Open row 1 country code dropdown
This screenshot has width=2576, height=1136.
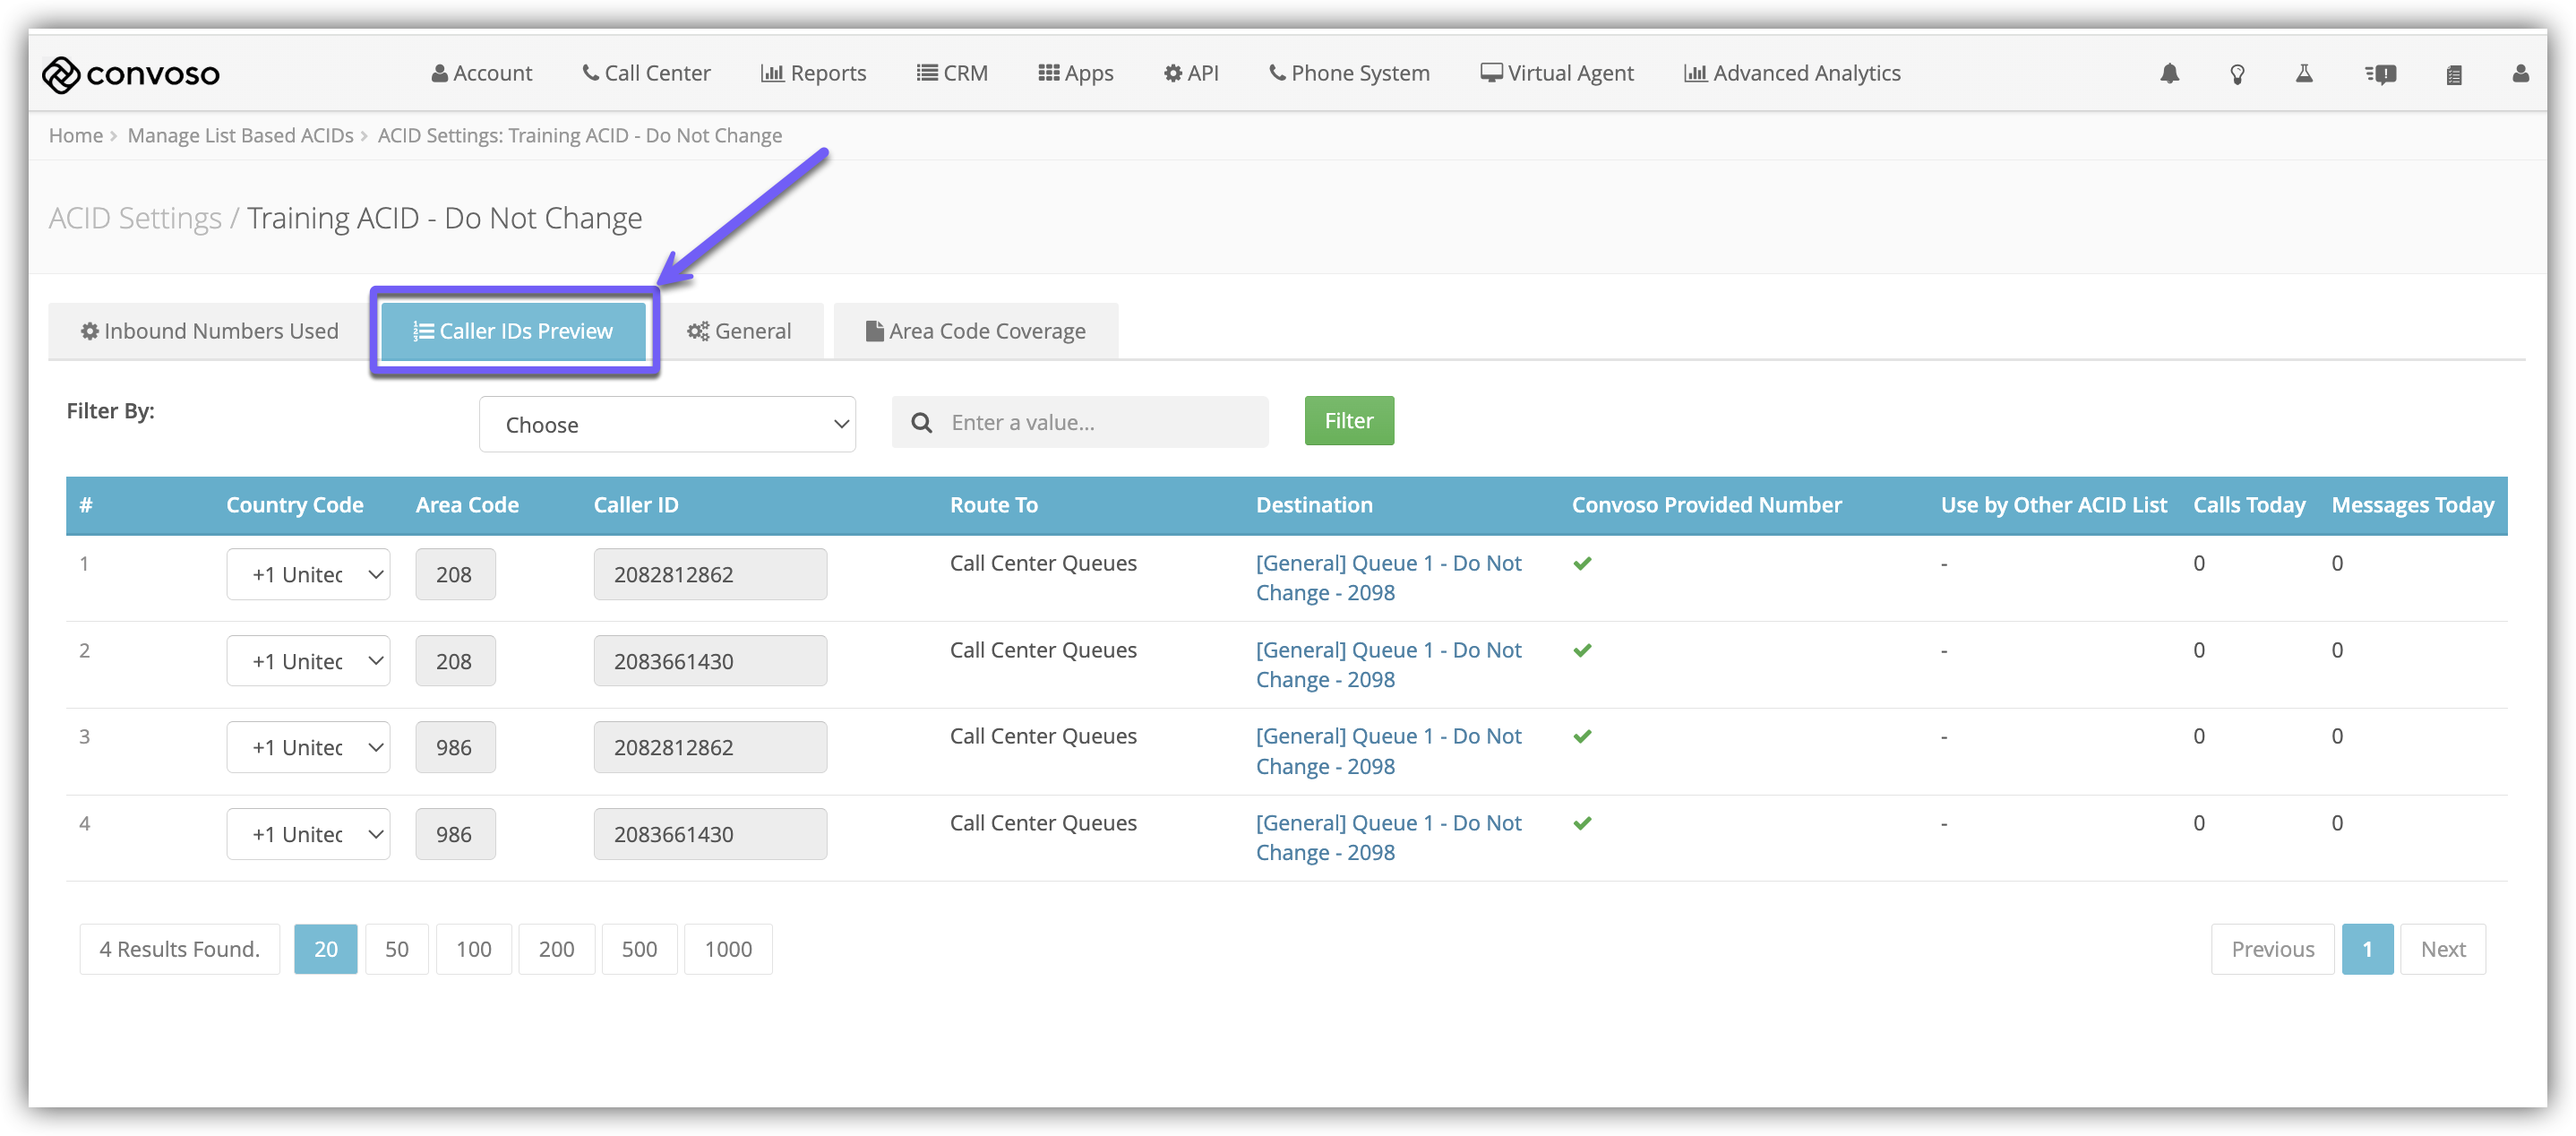(308, 575)
